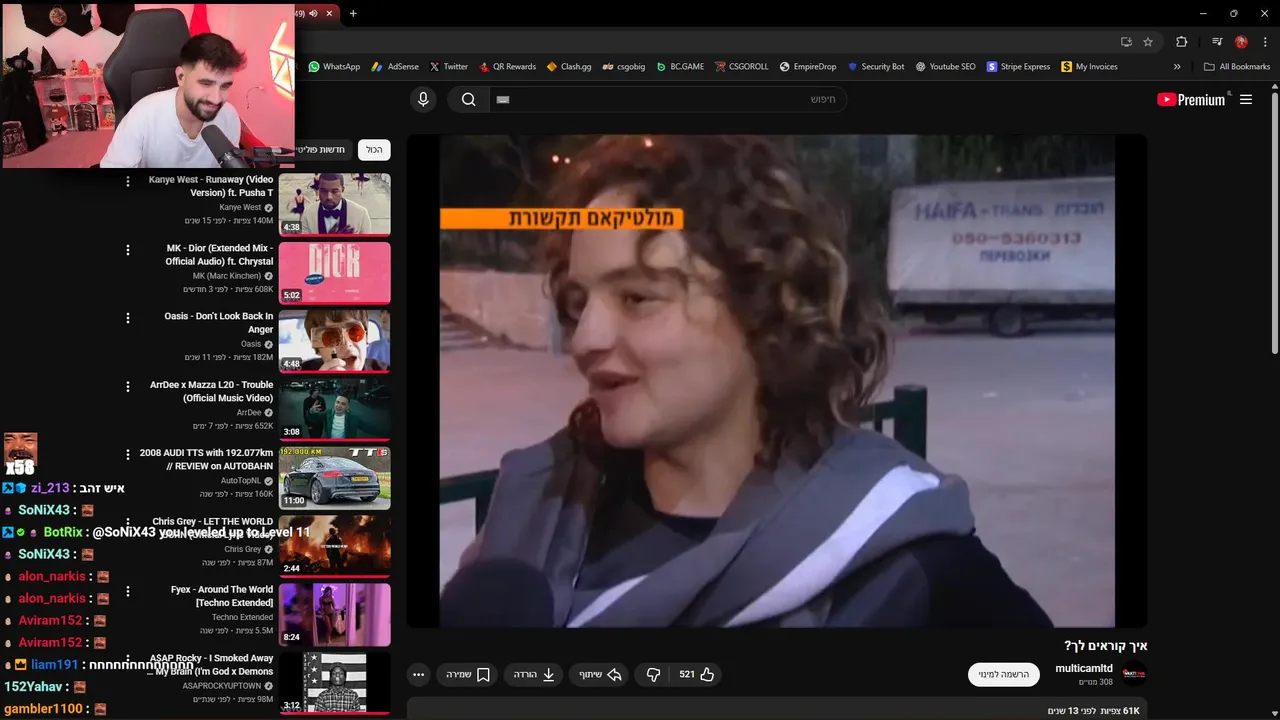Open the Chrome three-dot menu

[1266, 42]
